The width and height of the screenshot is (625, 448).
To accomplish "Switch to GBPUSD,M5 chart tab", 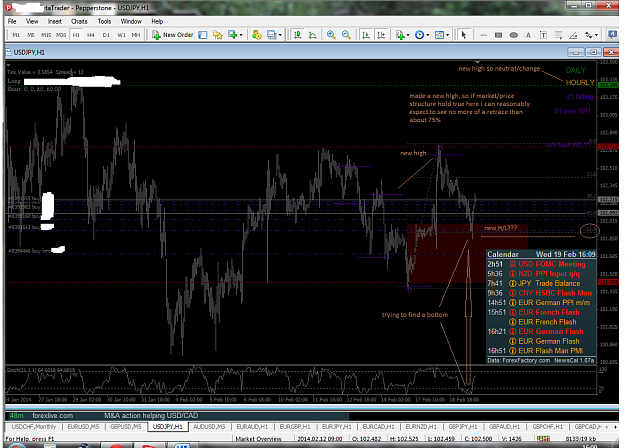I will tap(126, 426).
